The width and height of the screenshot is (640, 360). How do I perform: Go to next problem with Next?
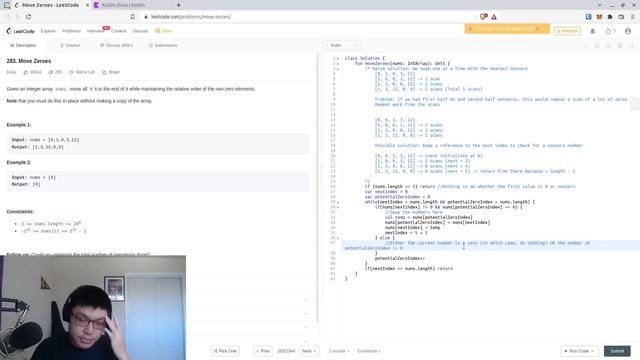[x=309, y=351]
